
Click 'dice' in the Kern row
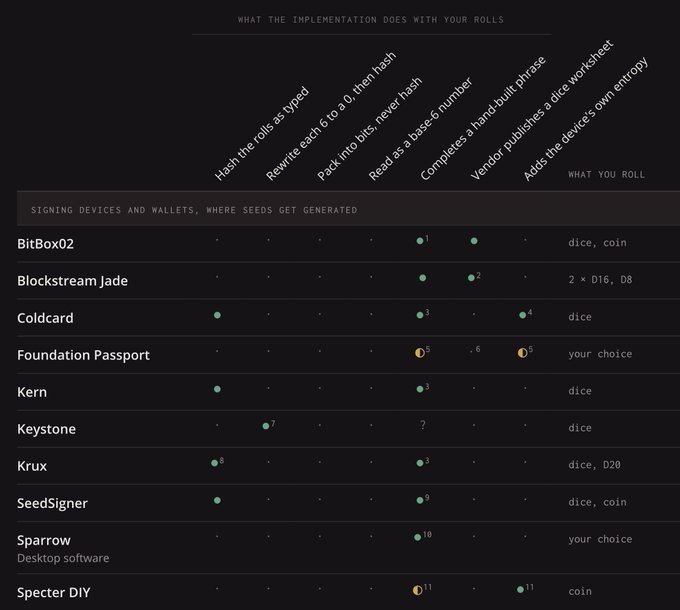580,391
